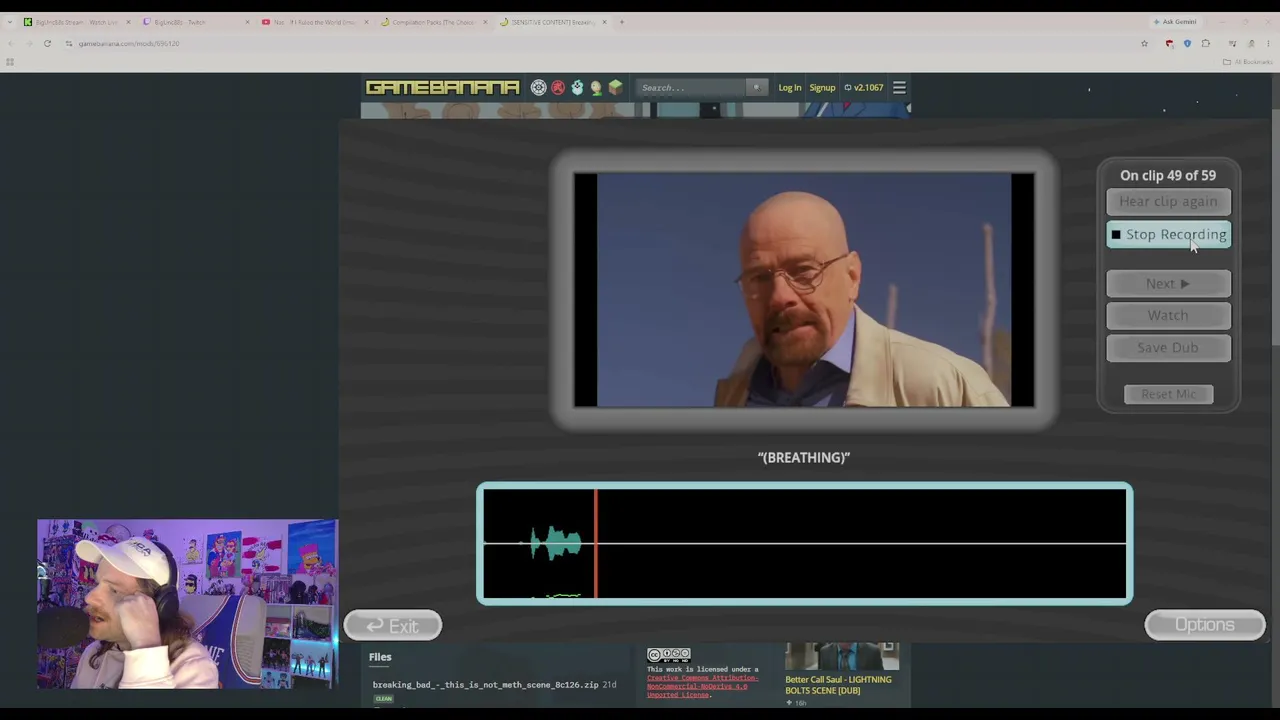Stop Recording the dub
Screen dimensions: 1280x720
click(x=1168, y=234)
